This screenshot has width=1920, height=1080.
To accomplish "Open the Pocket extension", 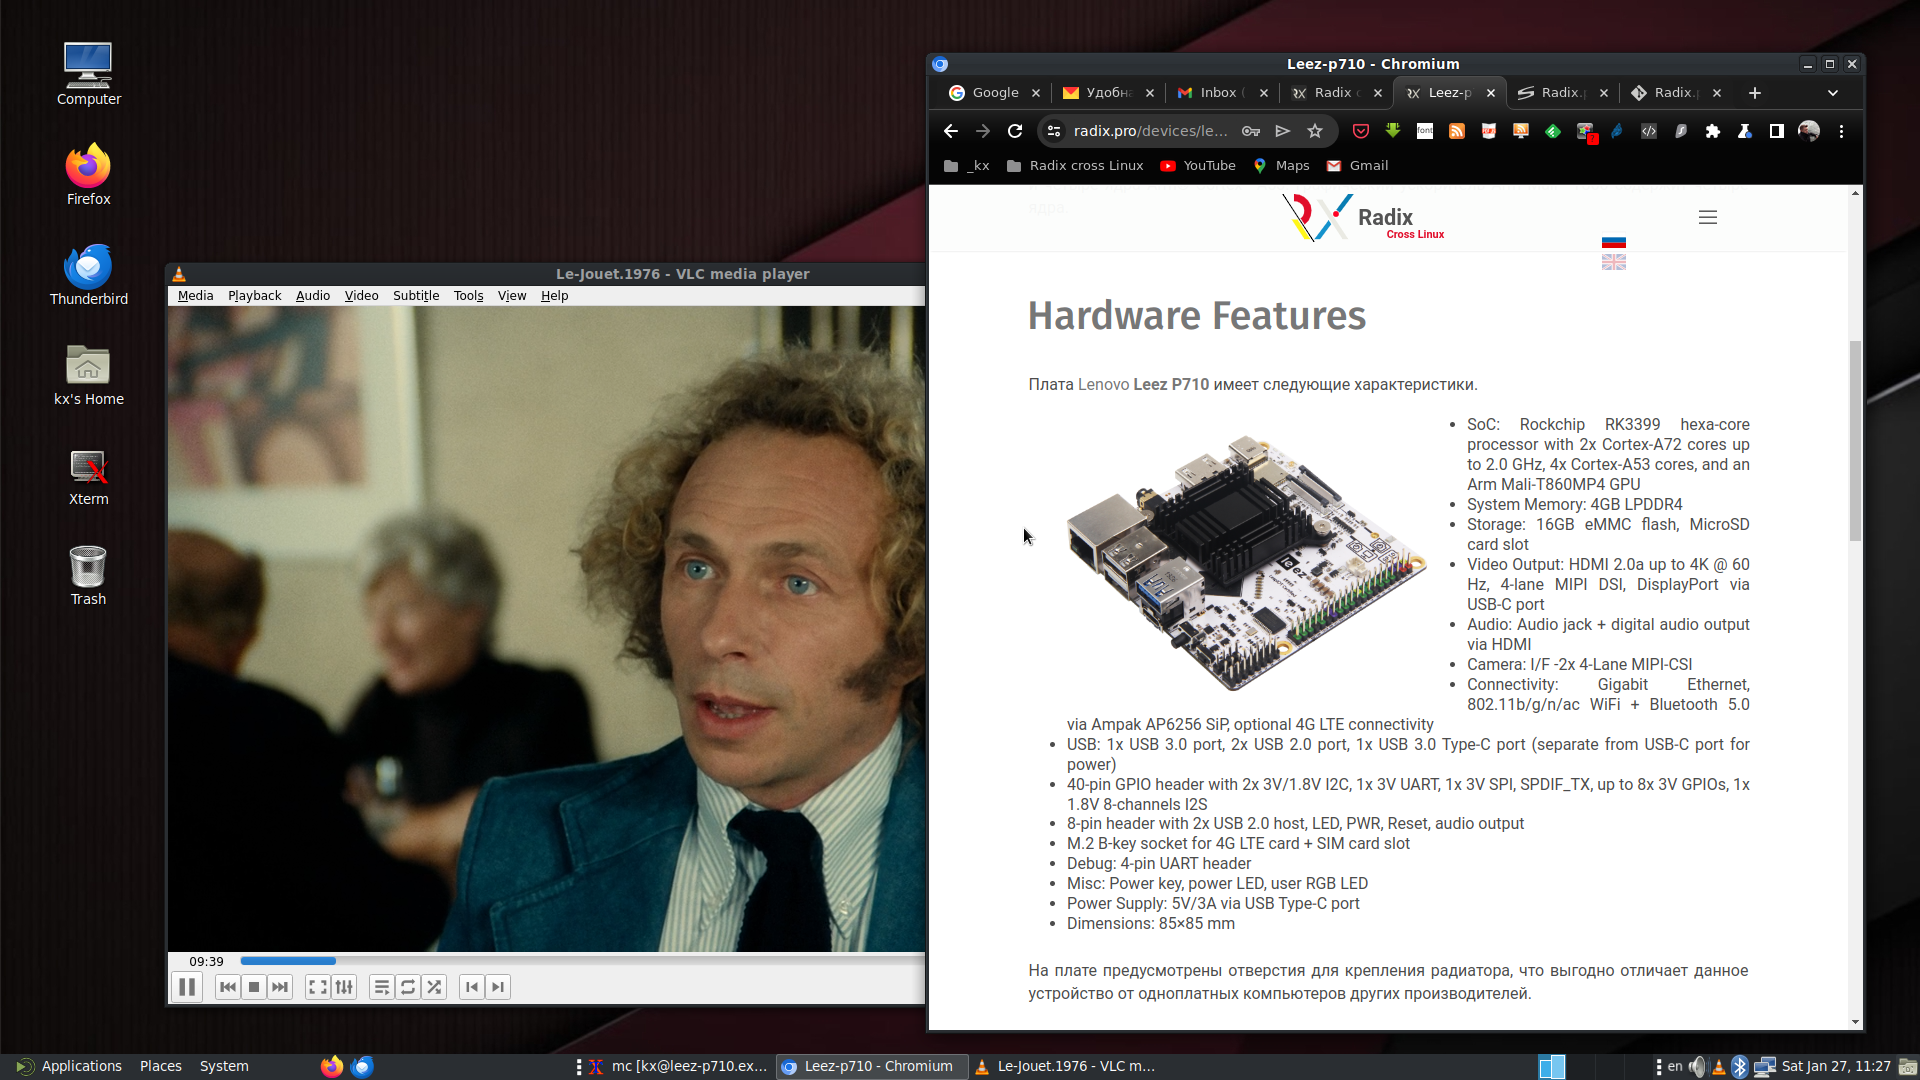I will point(1361,131).
